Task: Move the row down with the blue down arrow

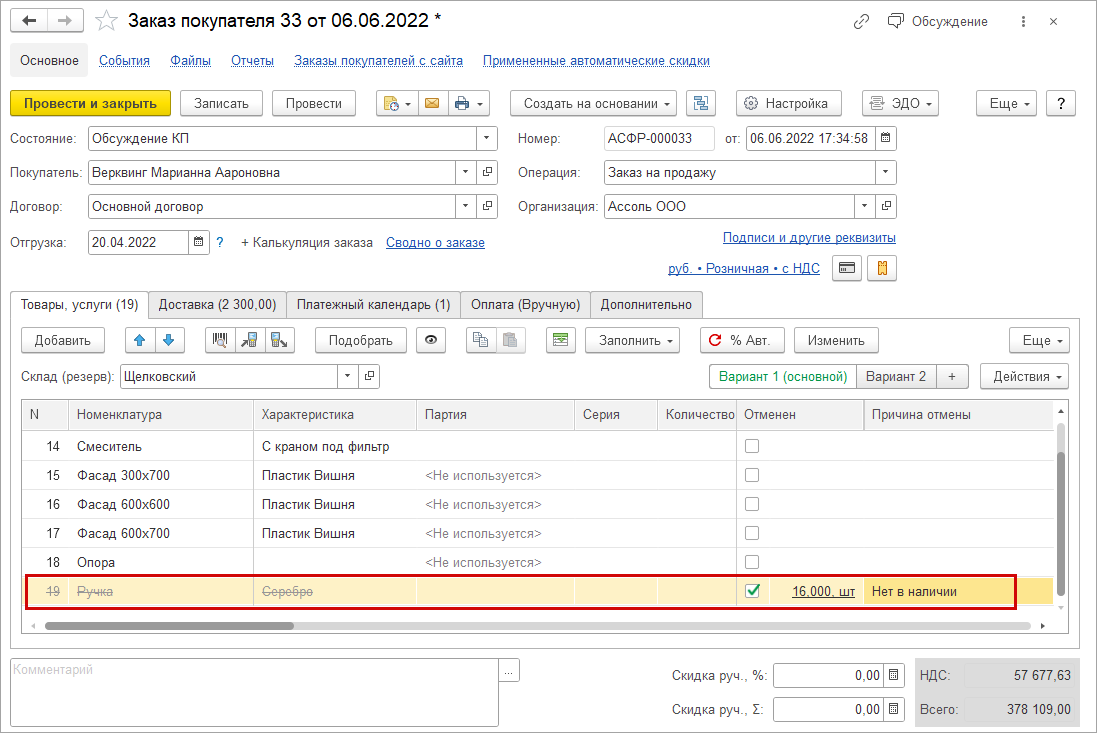Action: (x=169, y=340)
